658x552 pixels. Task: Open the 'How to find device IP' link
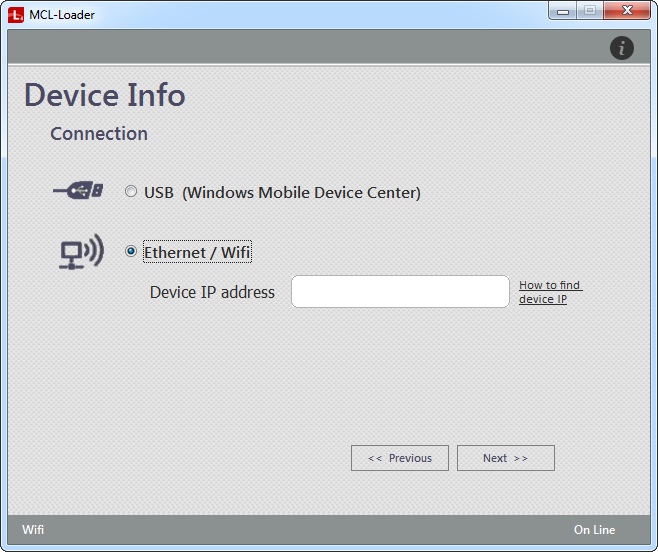(549, 292)
